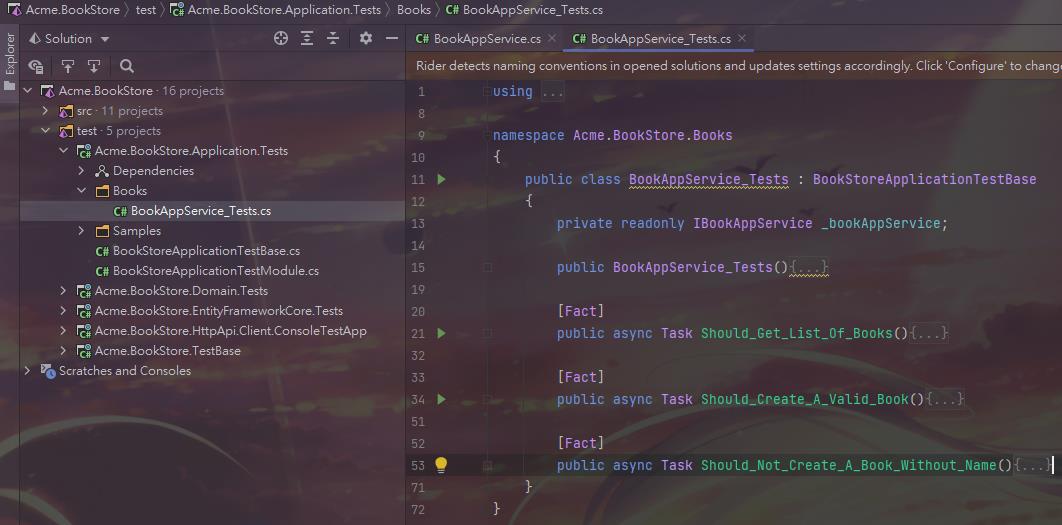The width and height of the screenshot is (1062, 525).
Task: Run the Should_Get_List_Of_Books test from gutter
Action: pyautogui.click(x=441, y=333)
